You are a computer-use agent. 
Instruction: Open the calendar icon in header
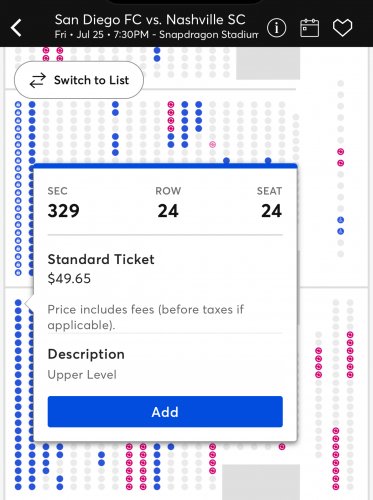(x=309, y=27)
